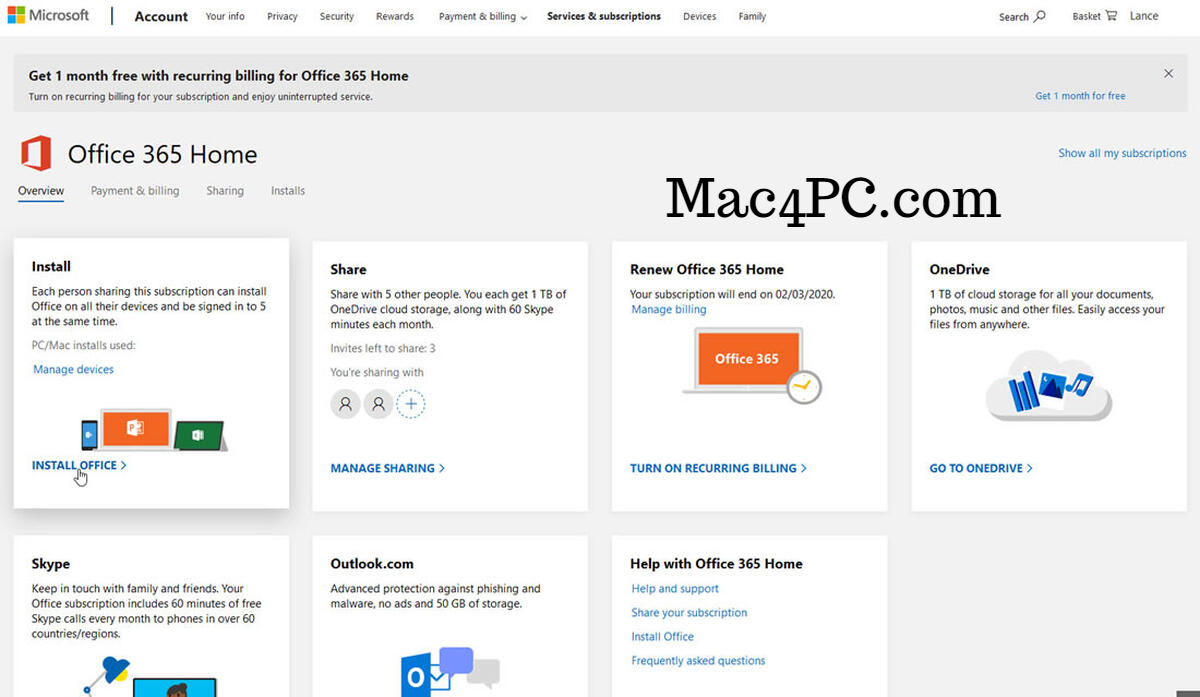Image resolution: width=1200 pixels, height=697 pixels.
Task: Select the left sharing member avatar
Action: 345,404
